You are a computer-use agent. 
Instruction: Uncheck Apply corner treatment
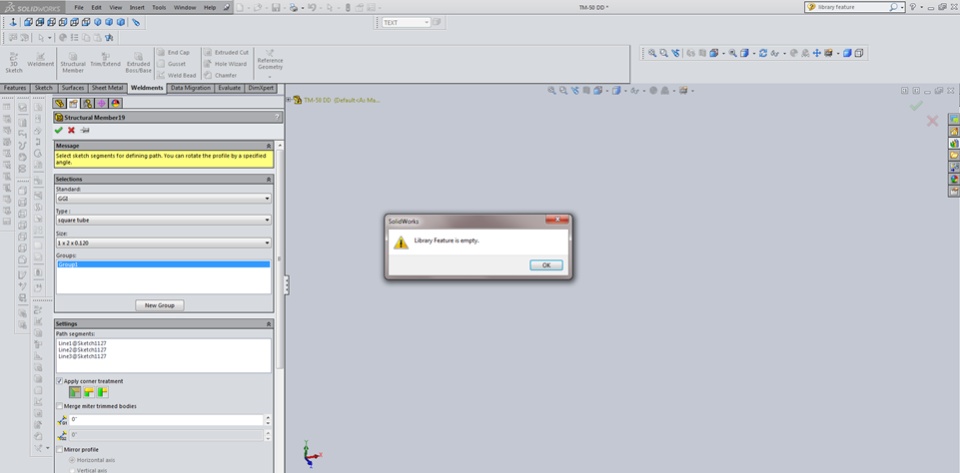(59, 381)
